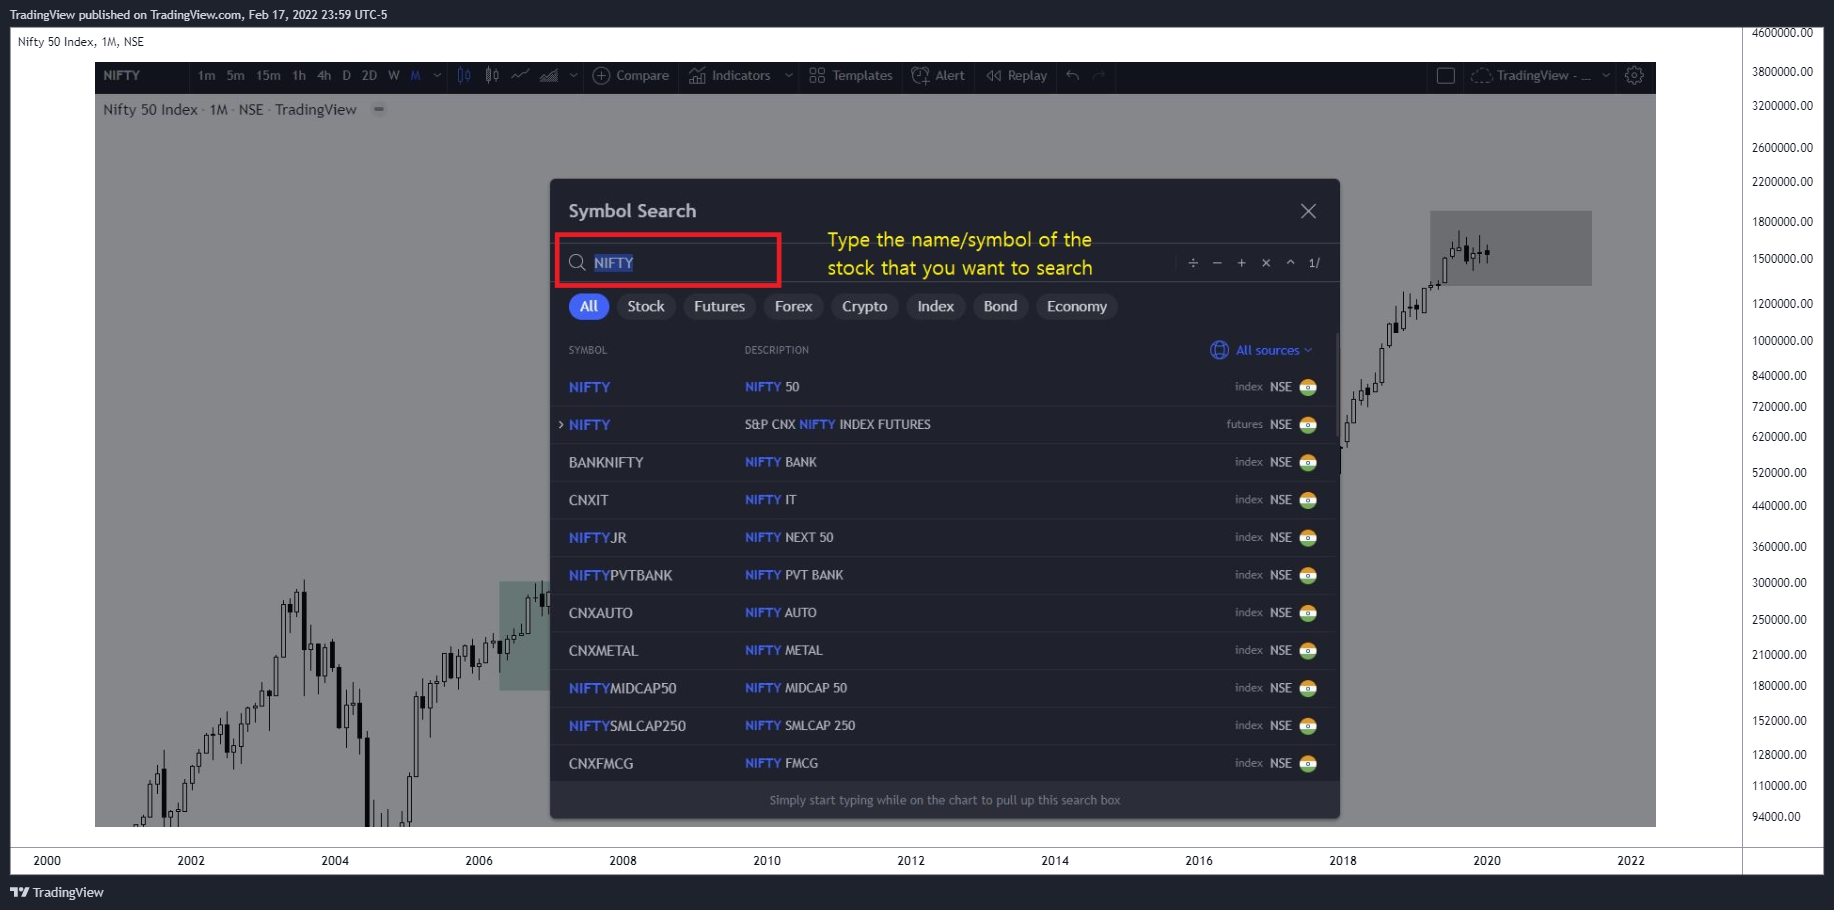The height and width of the screenshot is (910, 1834).
Task: Select the Index filter tab
Action: pos(936,306)
